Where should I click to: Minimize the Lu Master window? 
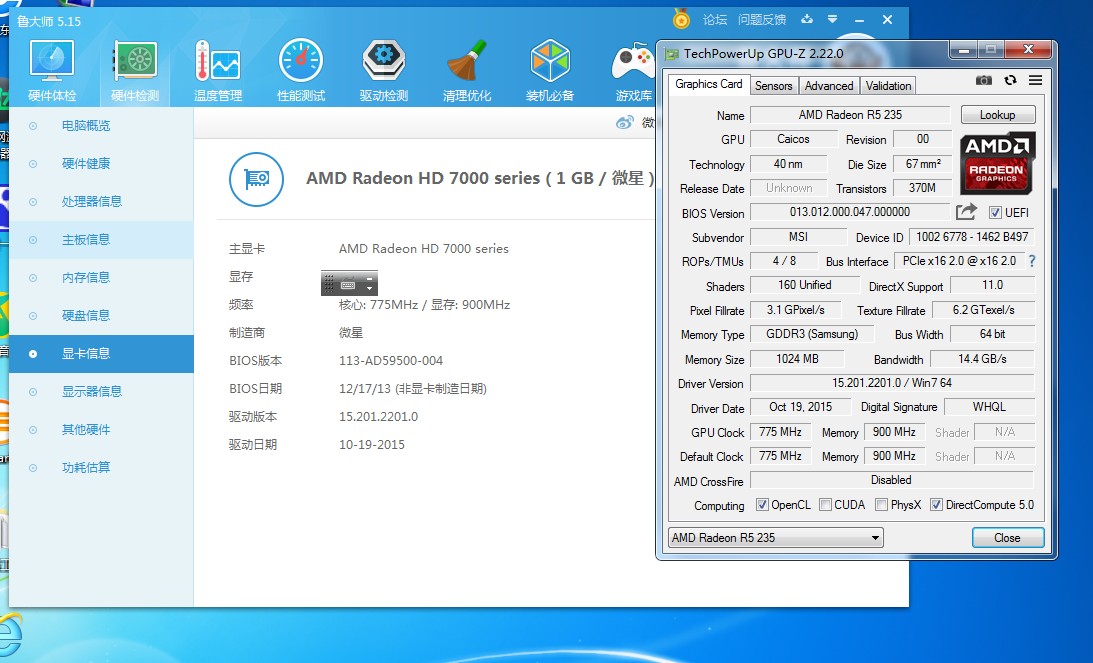point(859,20)
